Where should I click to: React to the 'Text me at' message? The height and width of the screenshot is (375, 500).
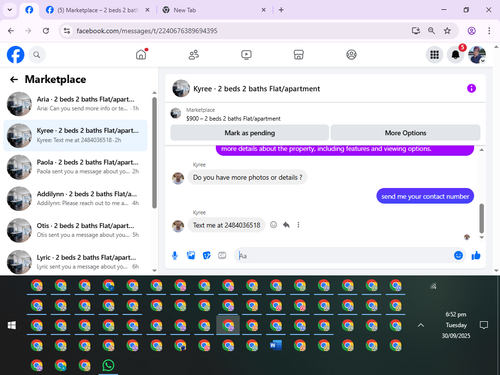[273, 225]
